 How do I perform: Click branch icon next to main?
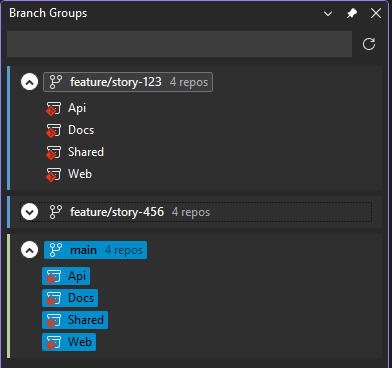(x=56, y=250)
